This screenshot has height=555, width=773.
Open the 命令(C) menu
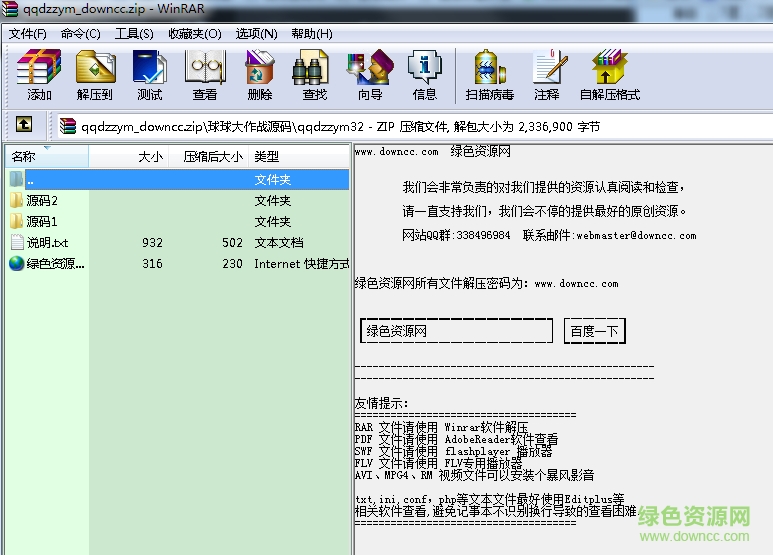click(x=80, y=34)
